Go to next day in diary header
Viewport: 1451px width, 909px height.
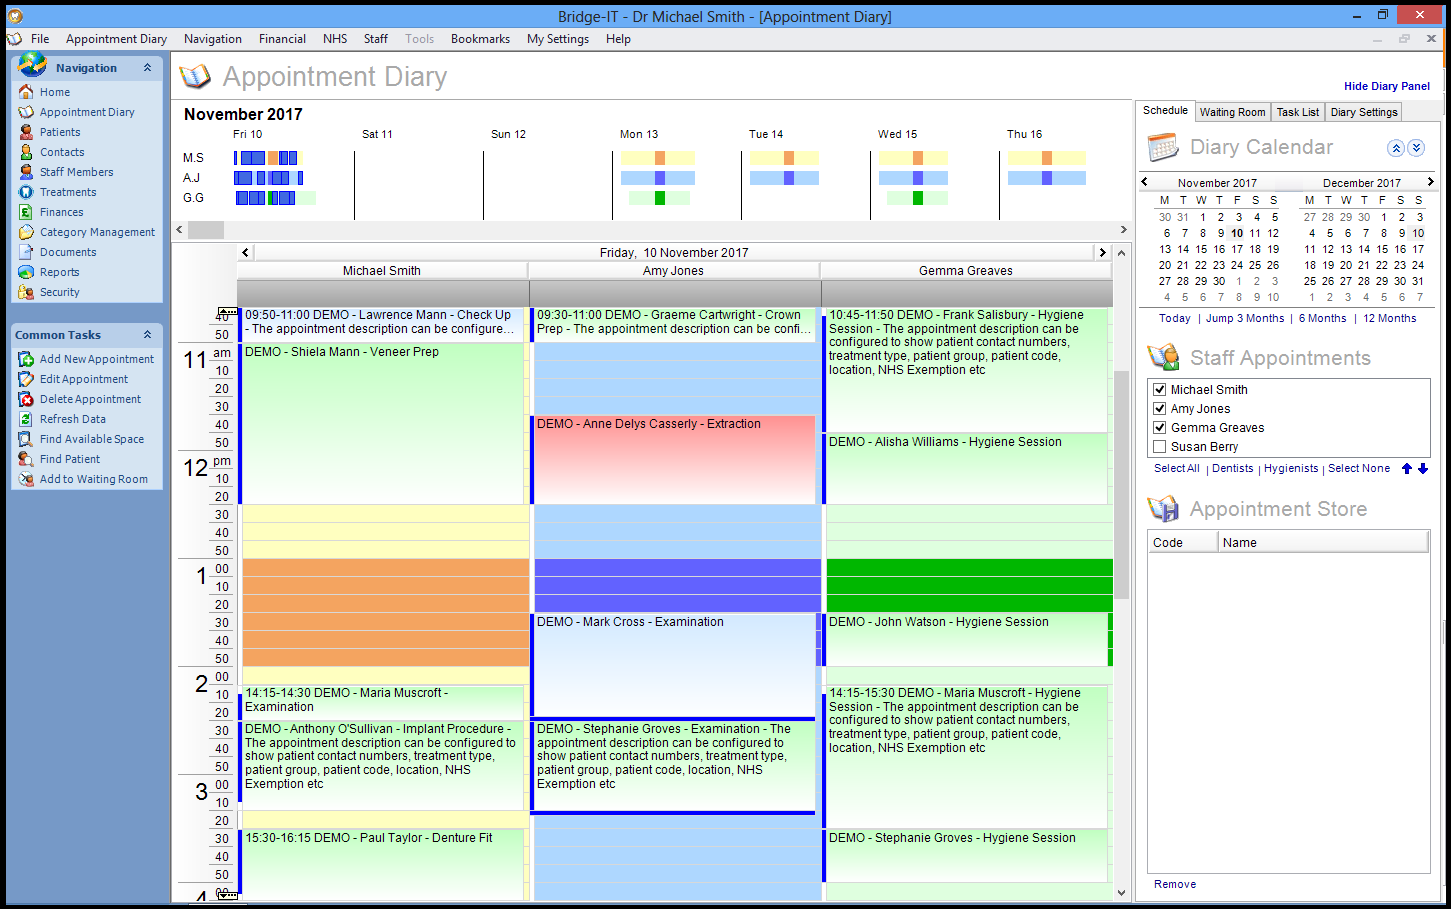pyautogui.click(x=1102, y=252)
